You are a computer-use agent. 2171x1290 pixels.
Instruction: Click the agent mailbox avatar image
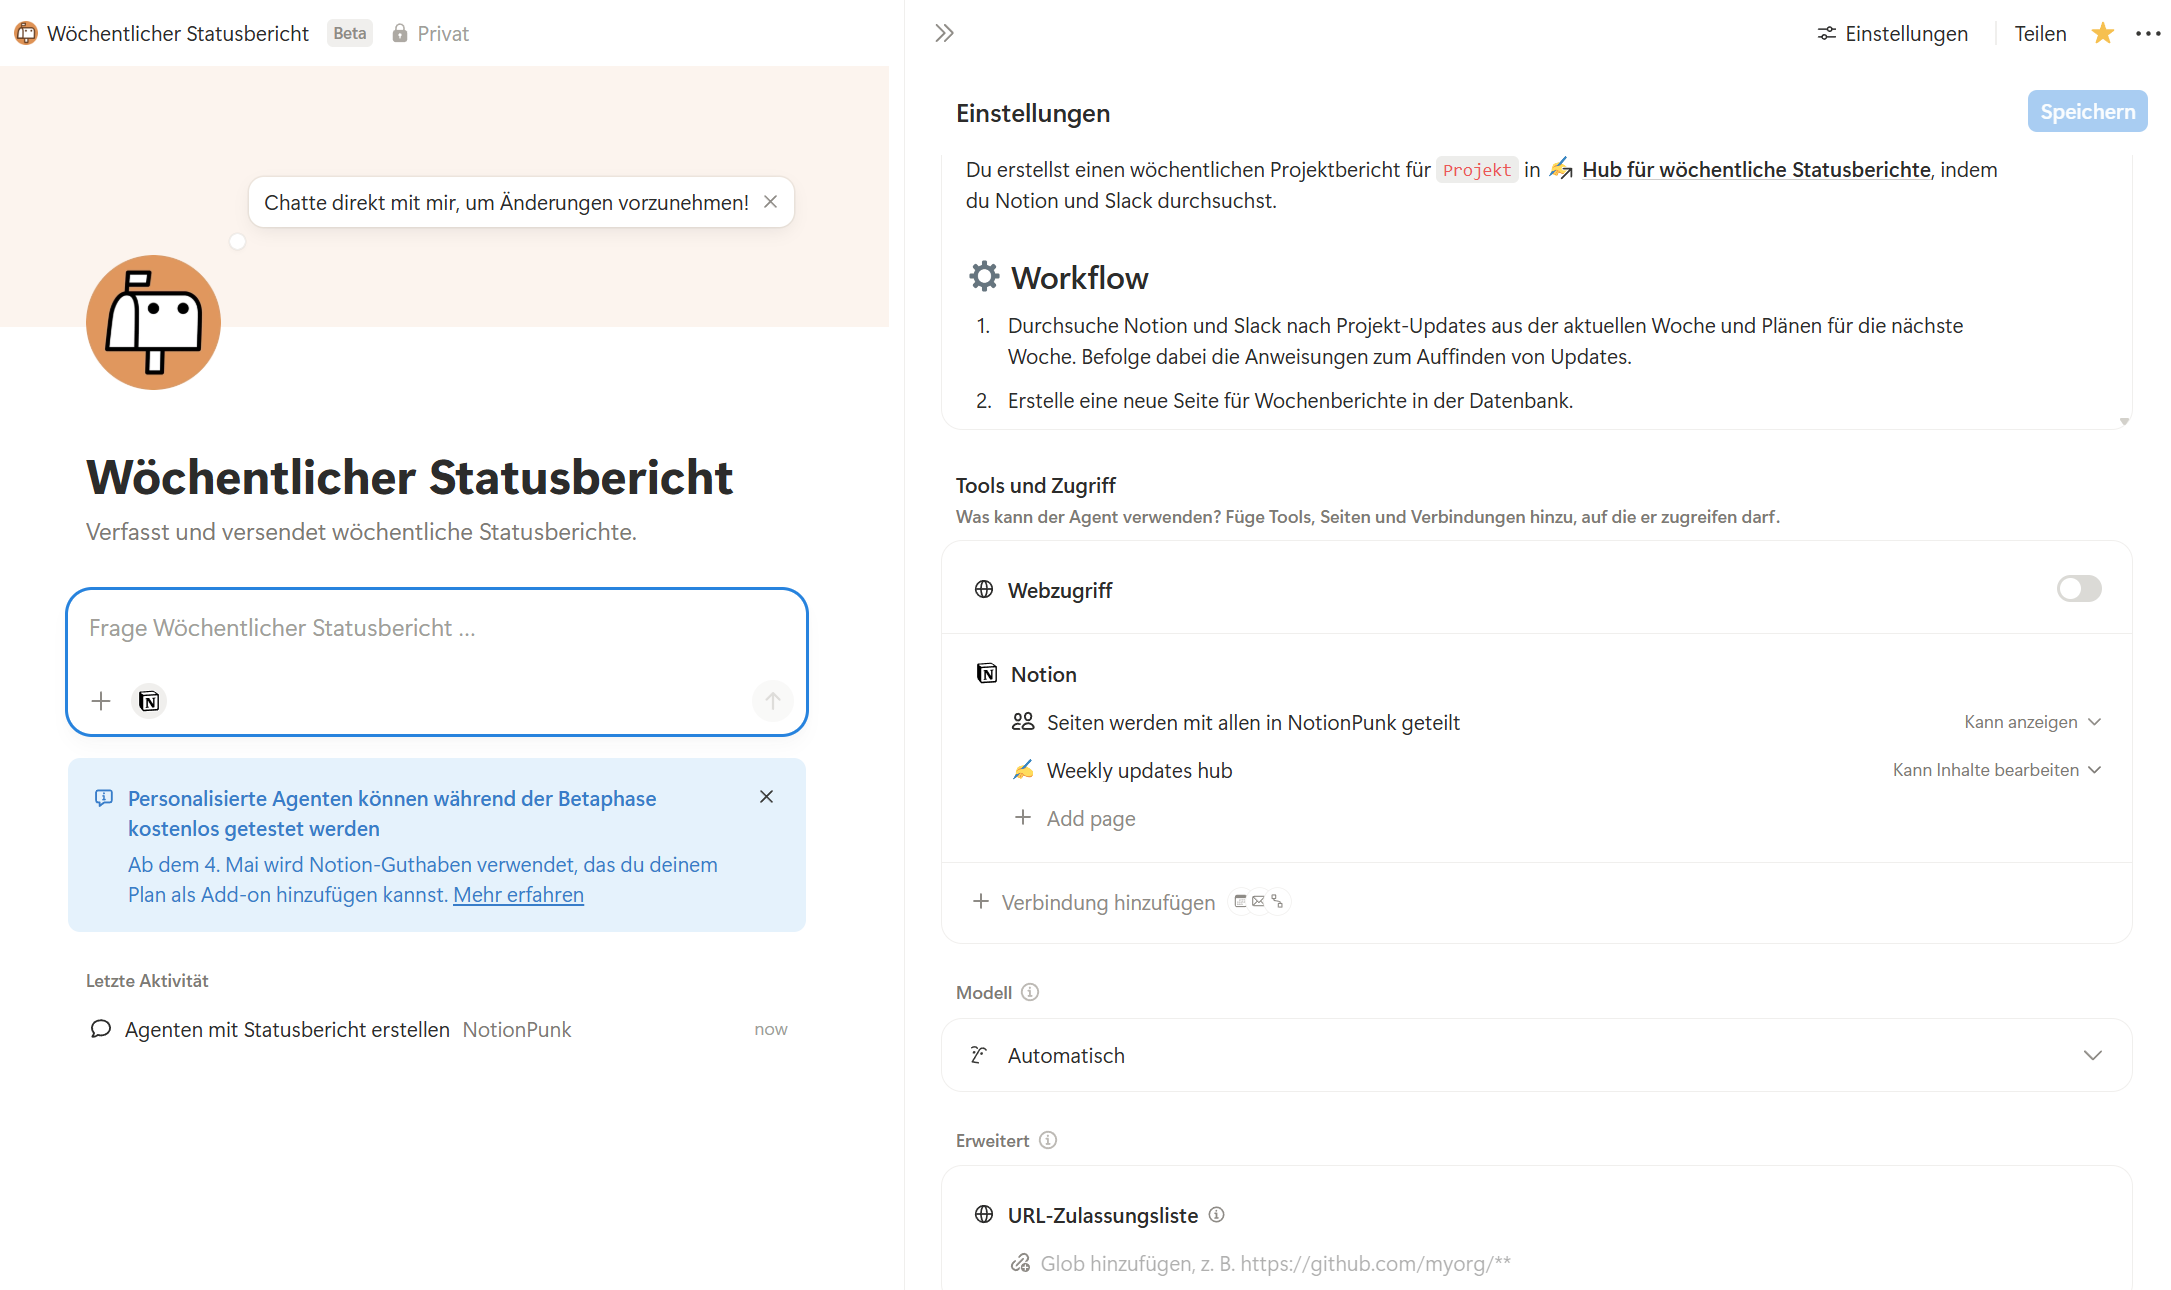152,322
